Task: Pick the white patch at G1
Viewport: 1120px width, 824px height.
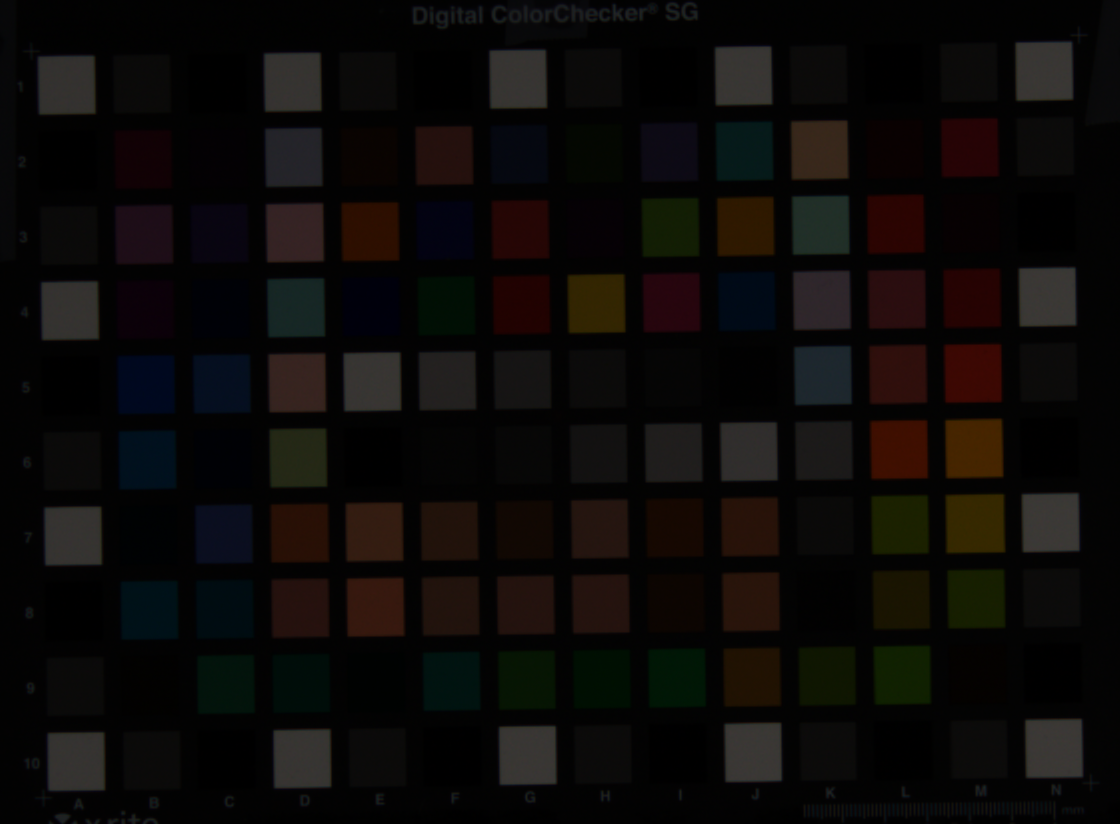Action: tap(519, 79)
